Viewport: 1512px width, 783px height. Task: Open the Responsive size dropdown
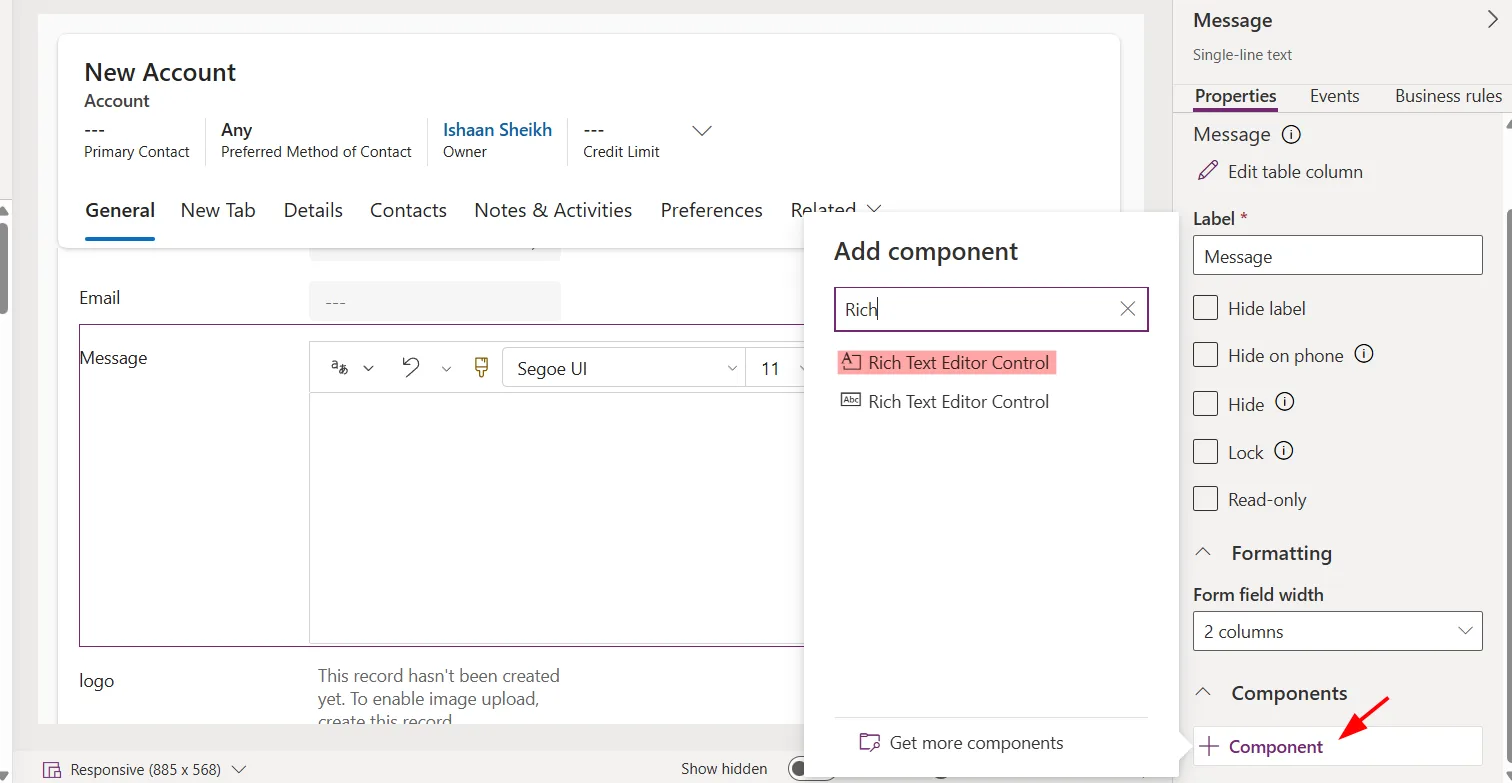pos(239,770)
